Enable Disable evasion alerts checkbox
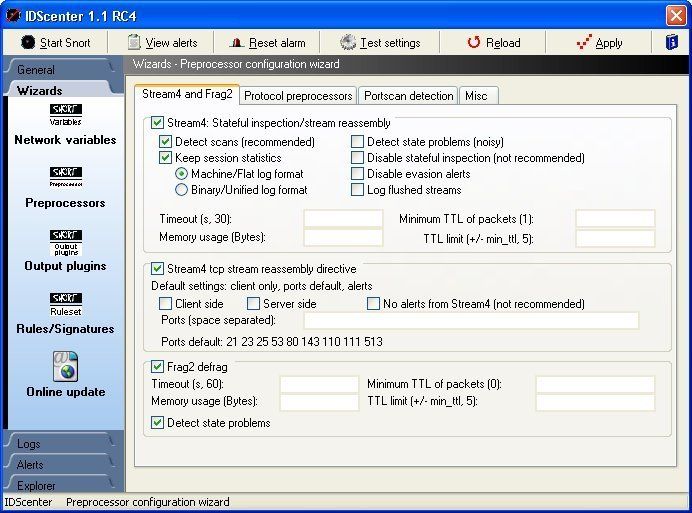The width and height of the screenshot is (692, 513). coord(357,174)
